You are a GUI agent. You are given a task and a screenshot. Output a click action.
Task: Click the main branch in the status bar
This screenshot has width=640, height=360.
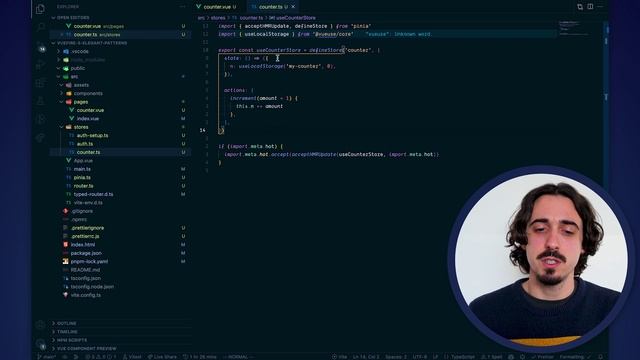click(47, 357)
